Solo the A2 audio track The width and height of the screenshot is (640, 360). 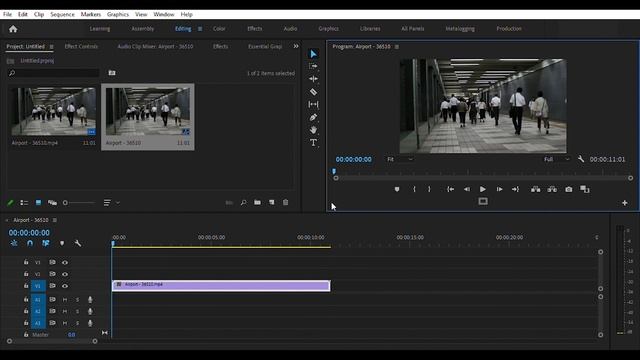(77, 311)
